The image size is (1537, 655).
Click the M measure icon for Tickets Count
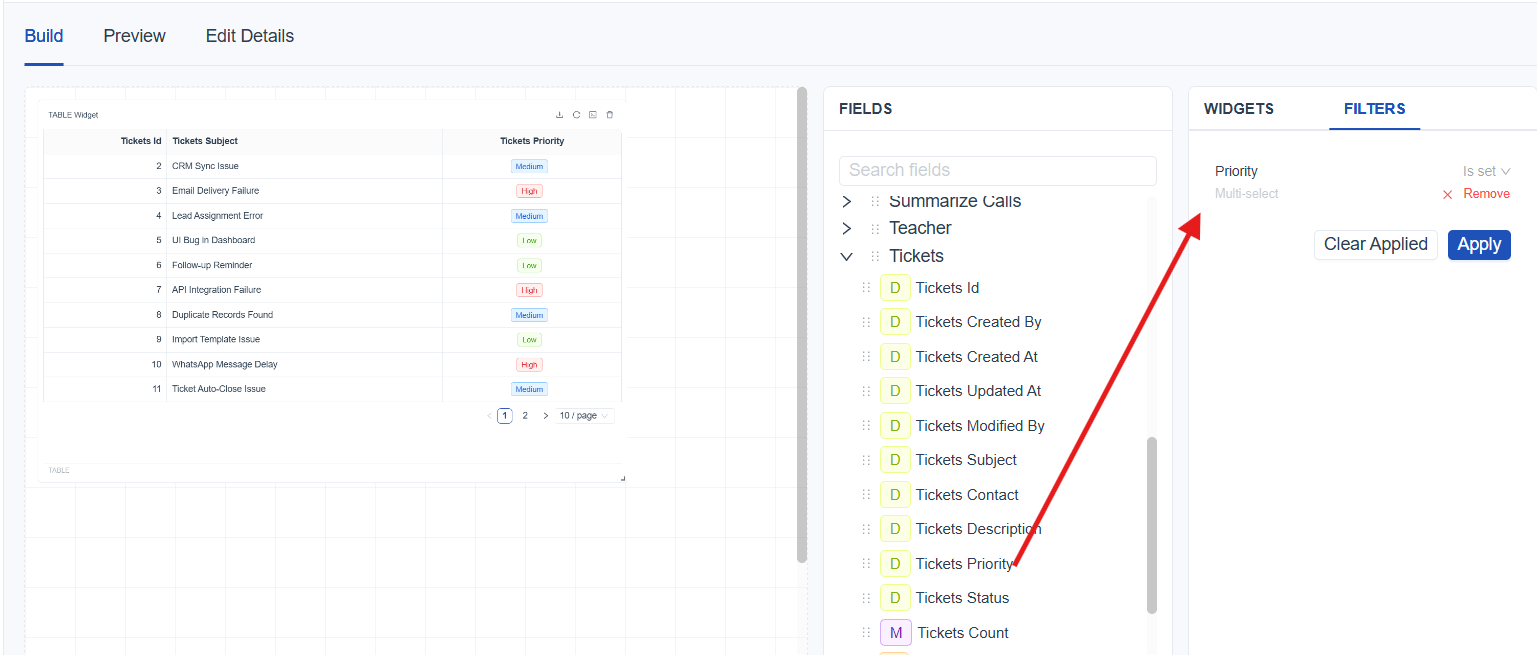pos(895,633)
